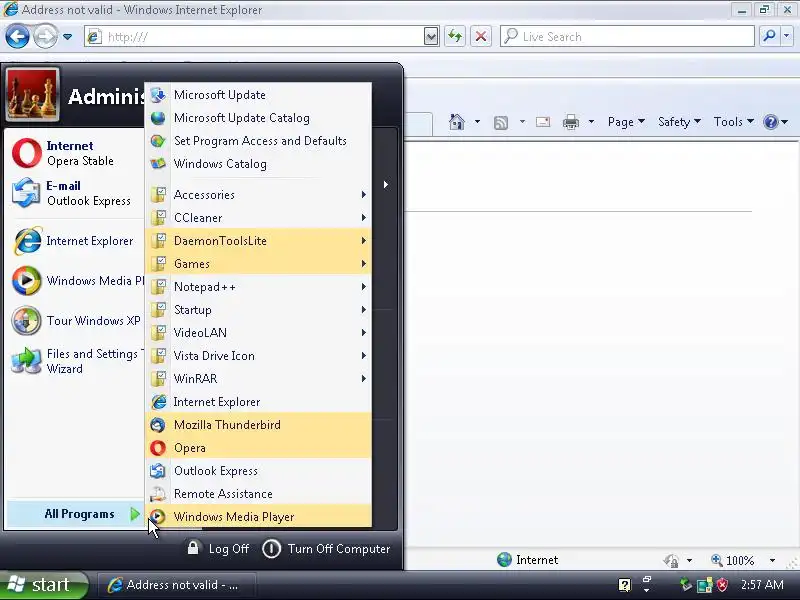Image resolution: width=800 pixels, height=600 pixels.
Task: Click the Notepad++ folder icon
Action: pos(159,287)
